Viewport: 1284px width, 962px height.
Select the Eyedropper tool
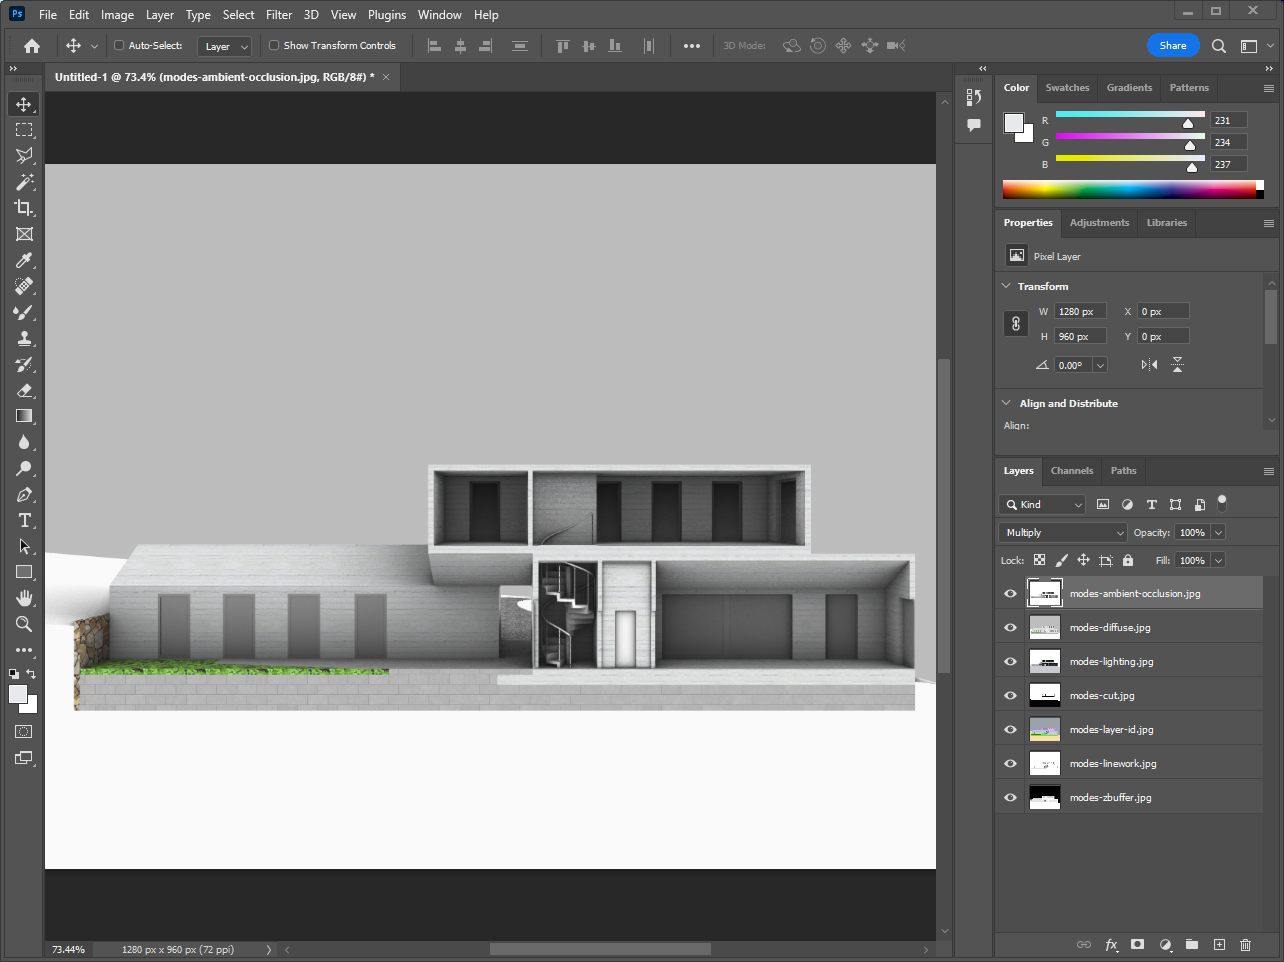(24, 260)
